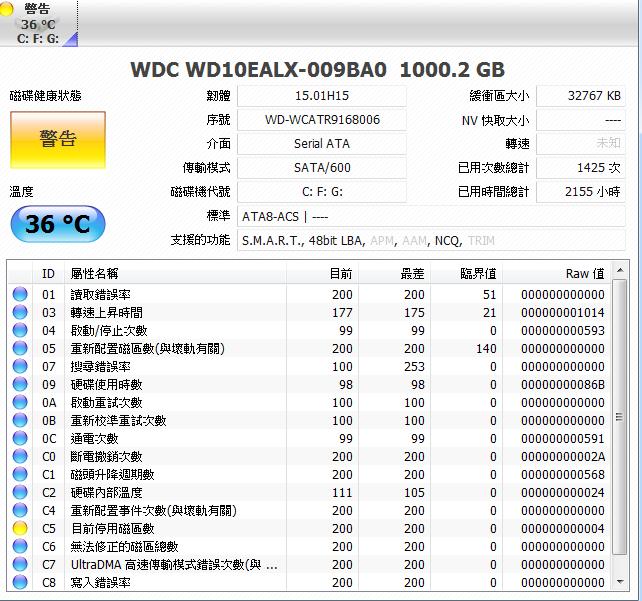The width and height of the screenshot is (642, 601).
Task: Select the row 無法修正的磁區總數
Action: pos(310,547)
